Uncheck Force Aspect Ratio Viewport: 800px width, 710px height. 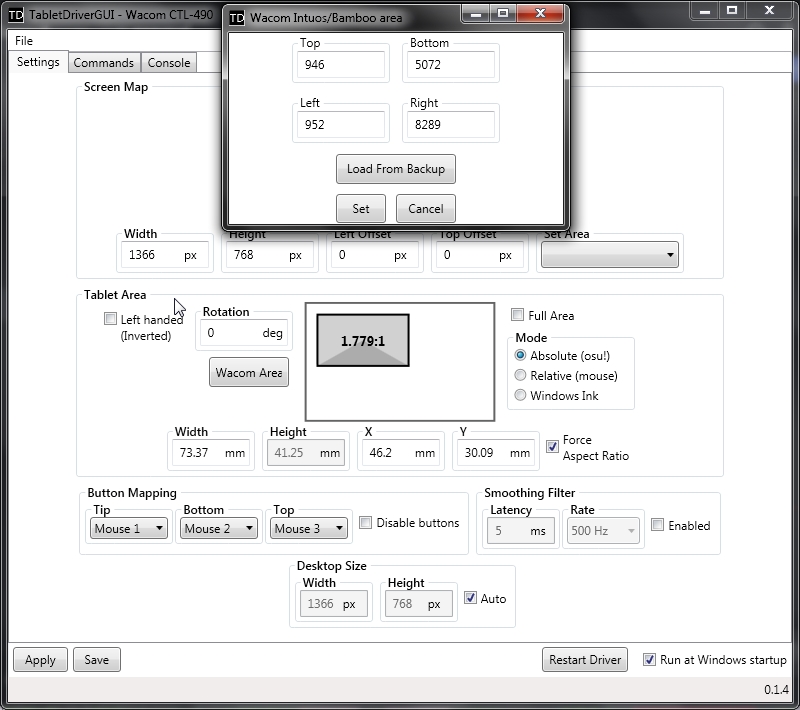point(552,447)
